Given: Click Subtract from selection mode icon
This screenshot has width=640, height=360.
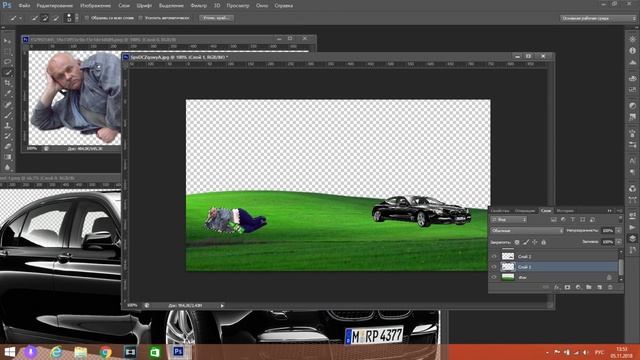Looking at the screenshot, I should click(56, 18).
